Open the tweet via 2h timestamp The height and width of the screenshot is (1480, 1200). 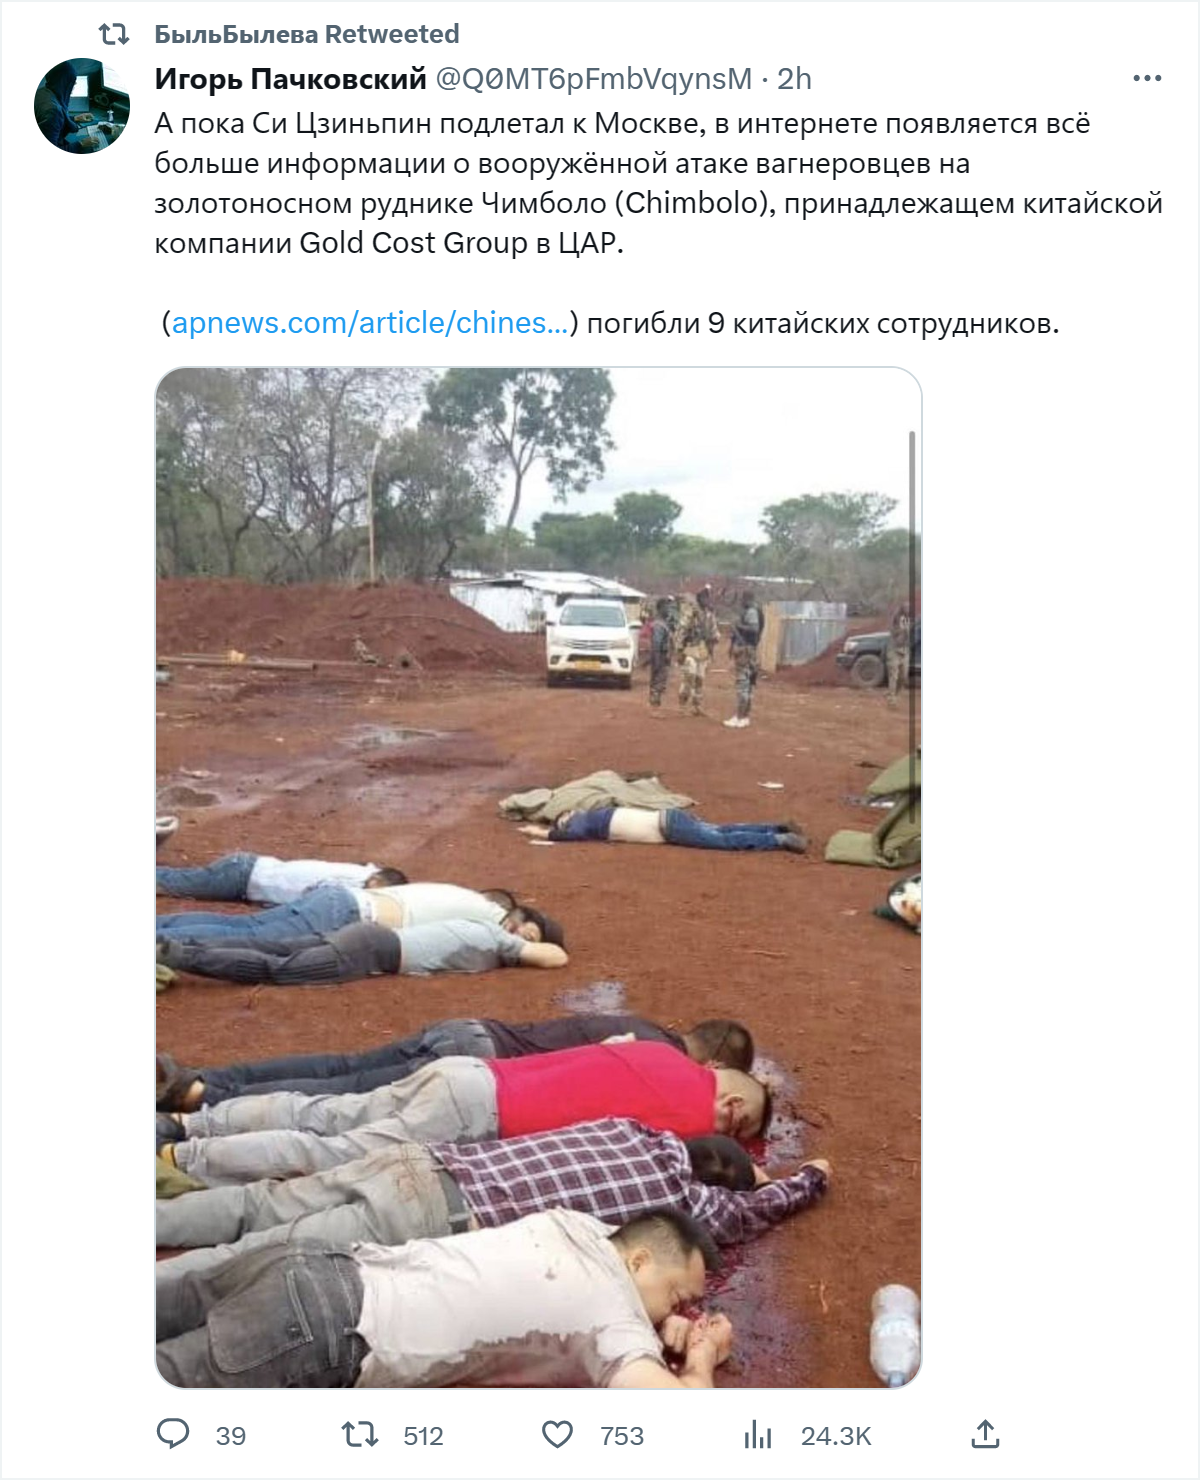click(x=794, y=79)
